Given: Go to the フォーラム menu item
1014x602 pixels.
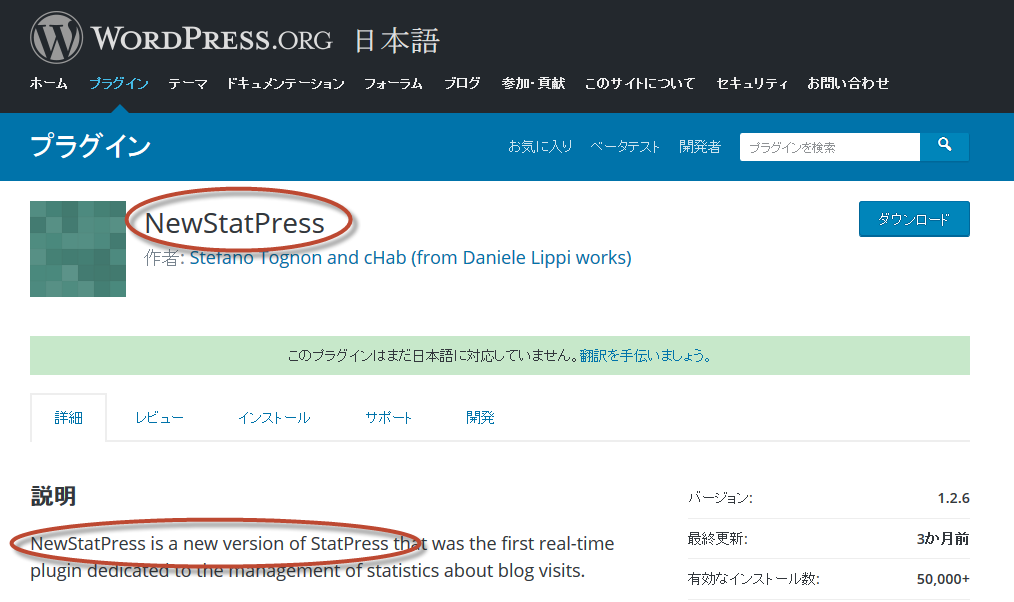Looking at the screenshot, I should [393, 83].
